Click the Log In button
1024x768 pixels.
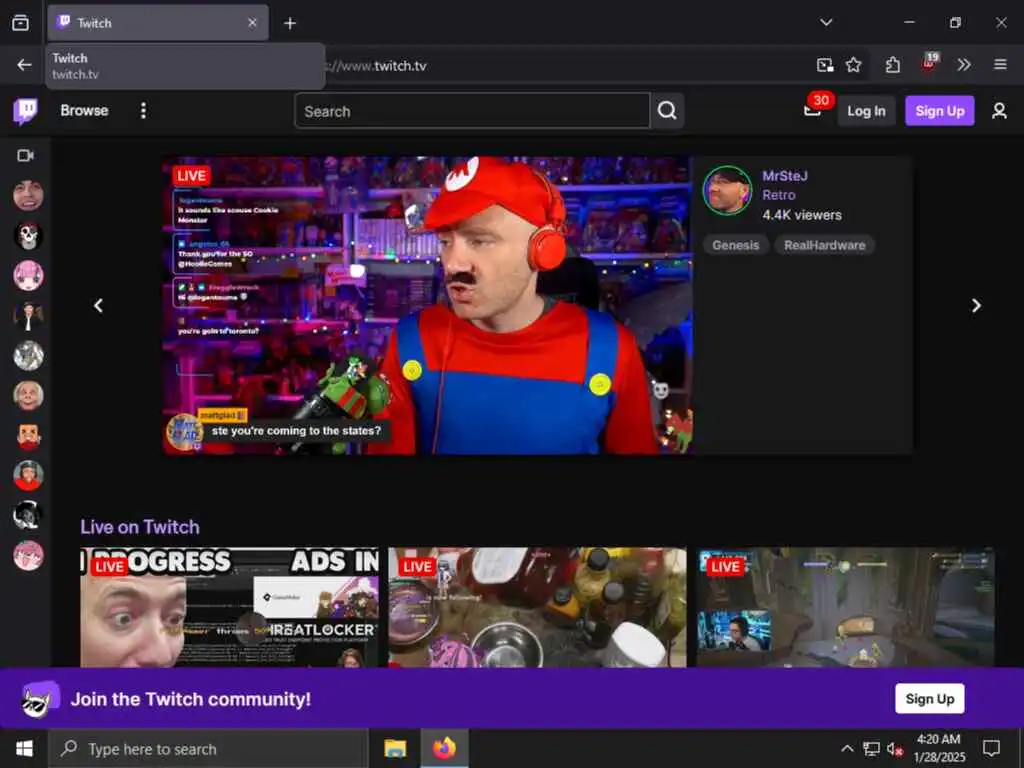tap(866, 111)
